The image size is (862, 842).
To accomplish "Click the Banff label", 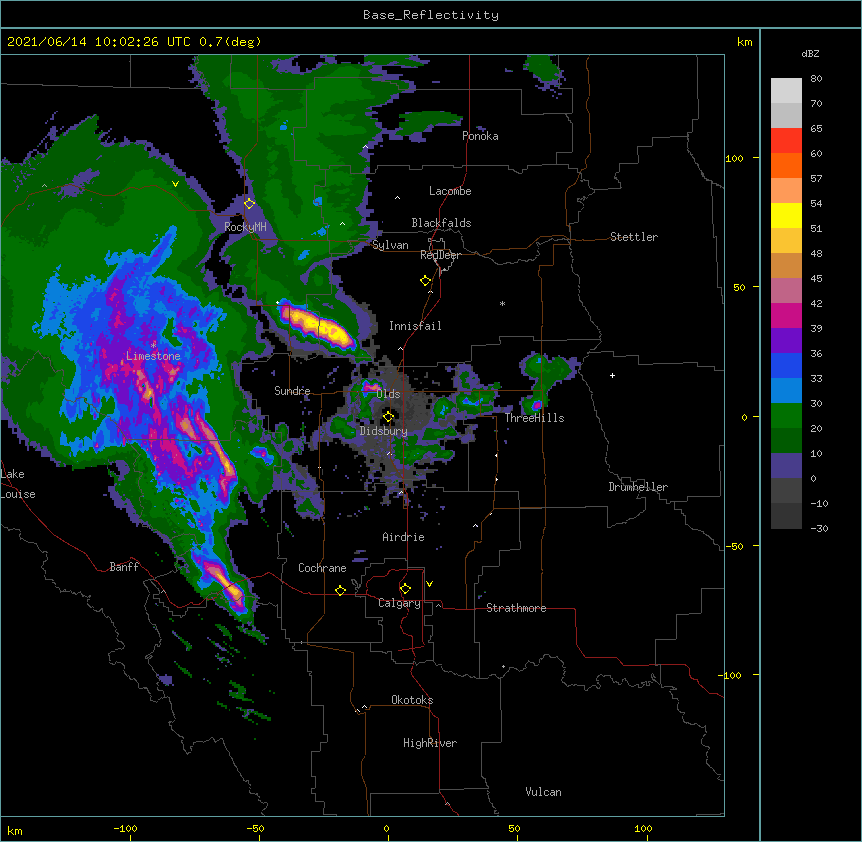I will [x=124, y=567].
